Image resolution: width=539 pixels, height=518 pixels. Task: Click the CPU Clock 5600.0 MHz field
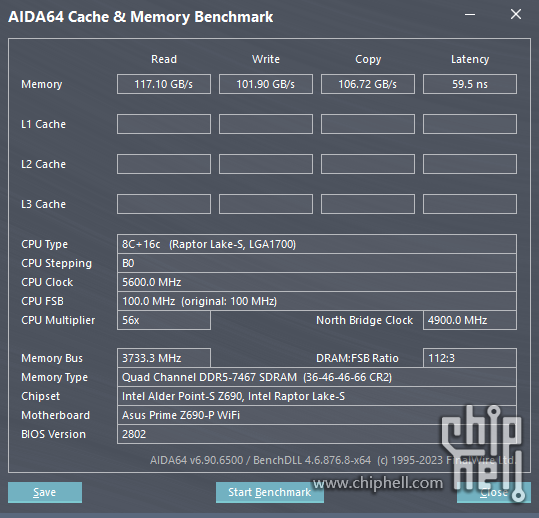(317, 282)
